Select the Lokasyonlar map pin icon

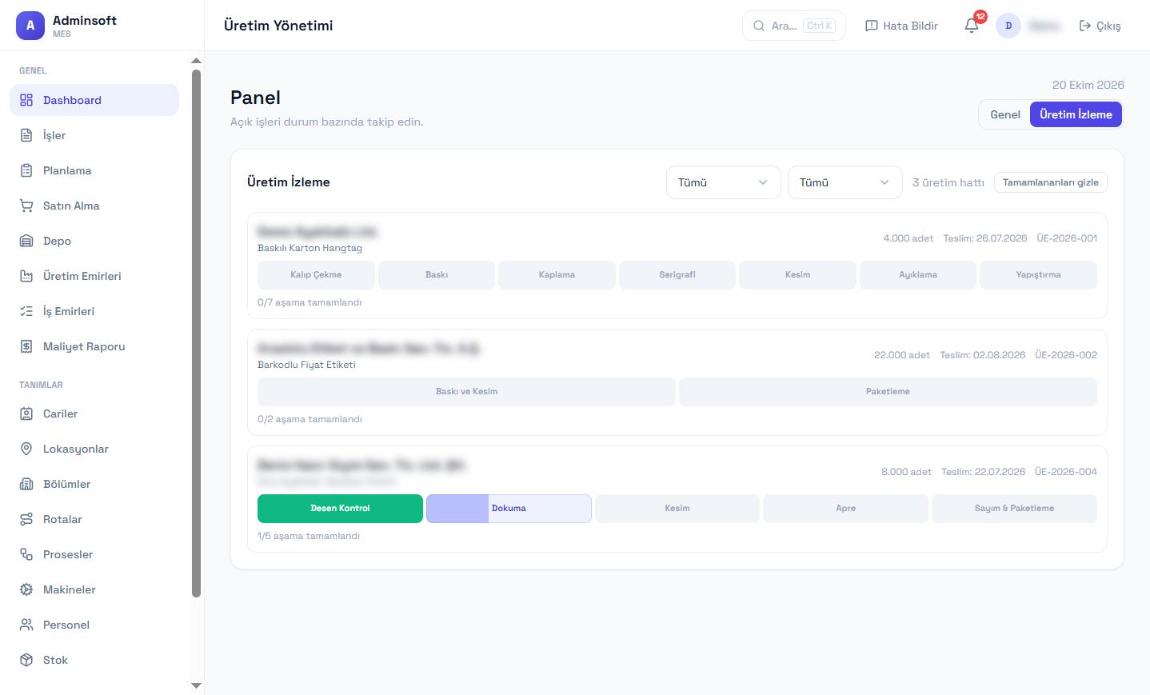26,449
